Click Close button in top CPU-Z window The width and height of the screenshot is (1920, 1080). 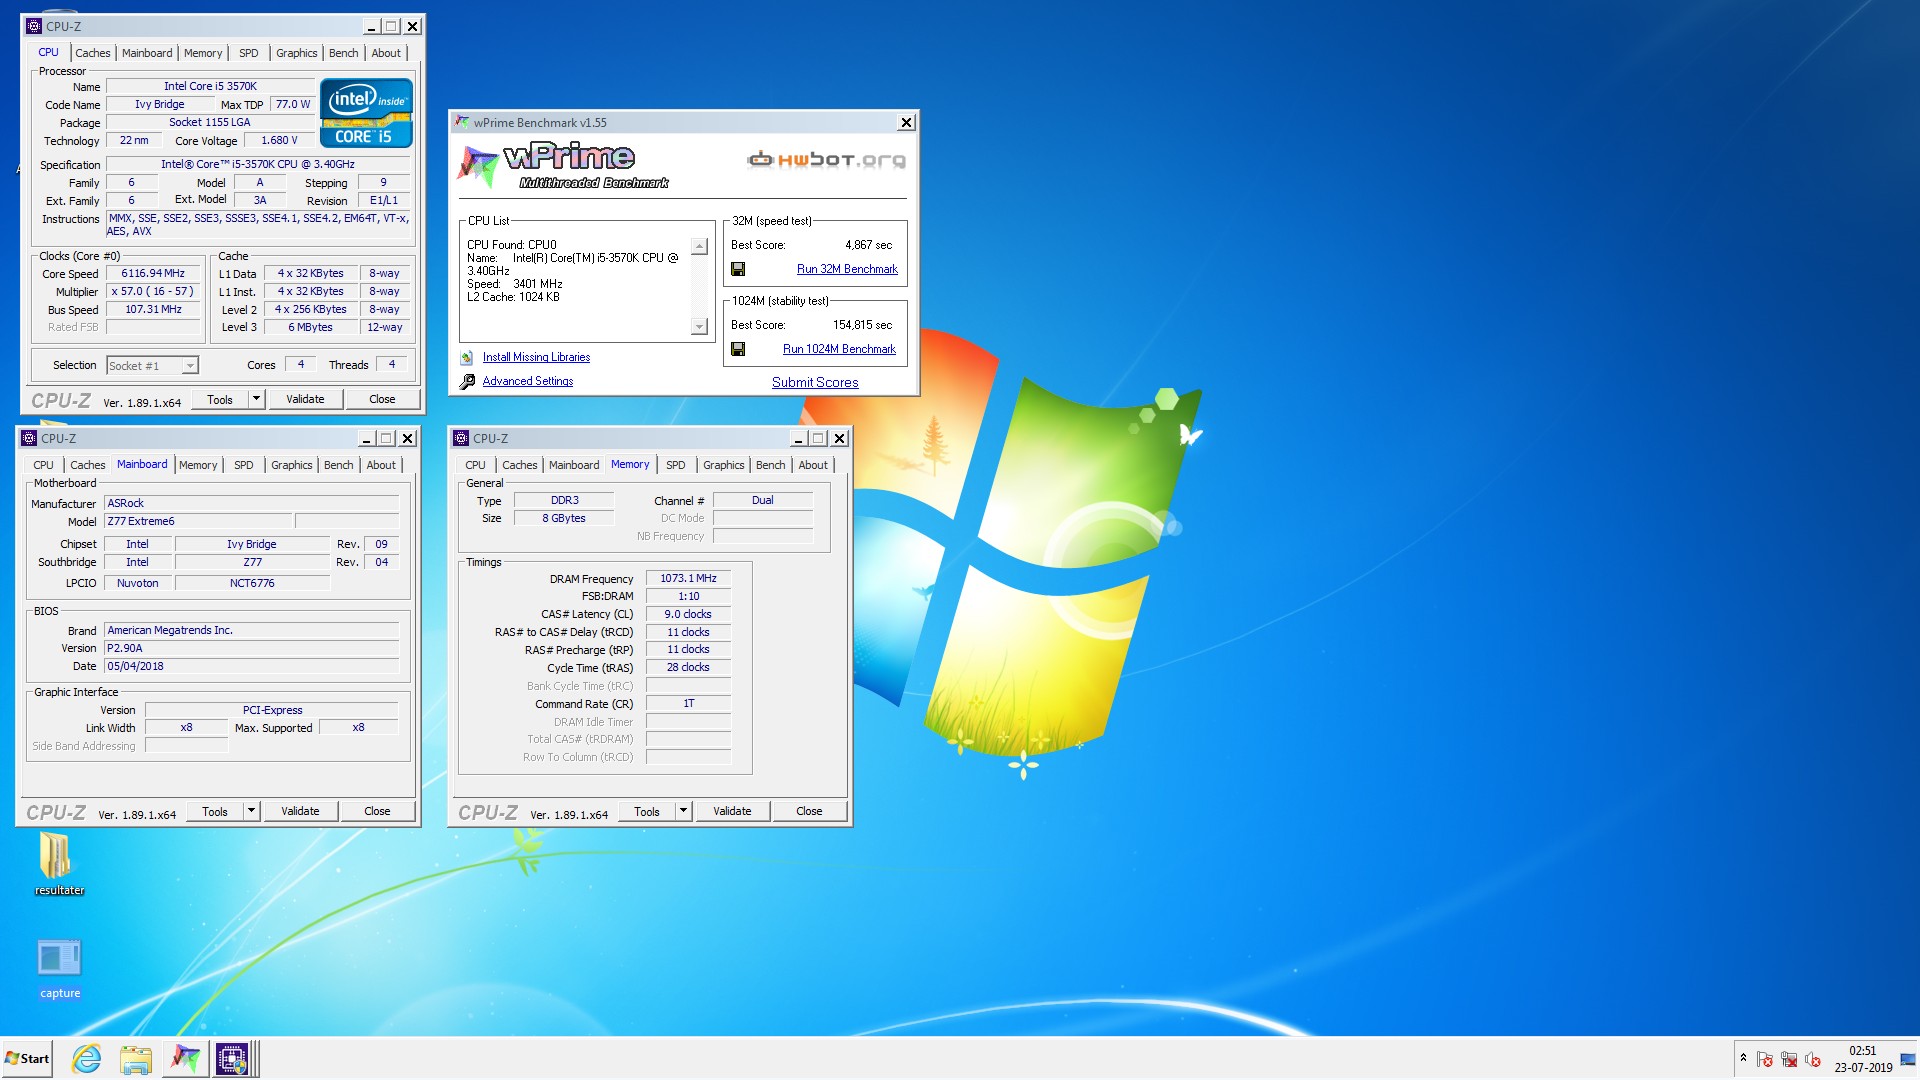pos(382,399)
